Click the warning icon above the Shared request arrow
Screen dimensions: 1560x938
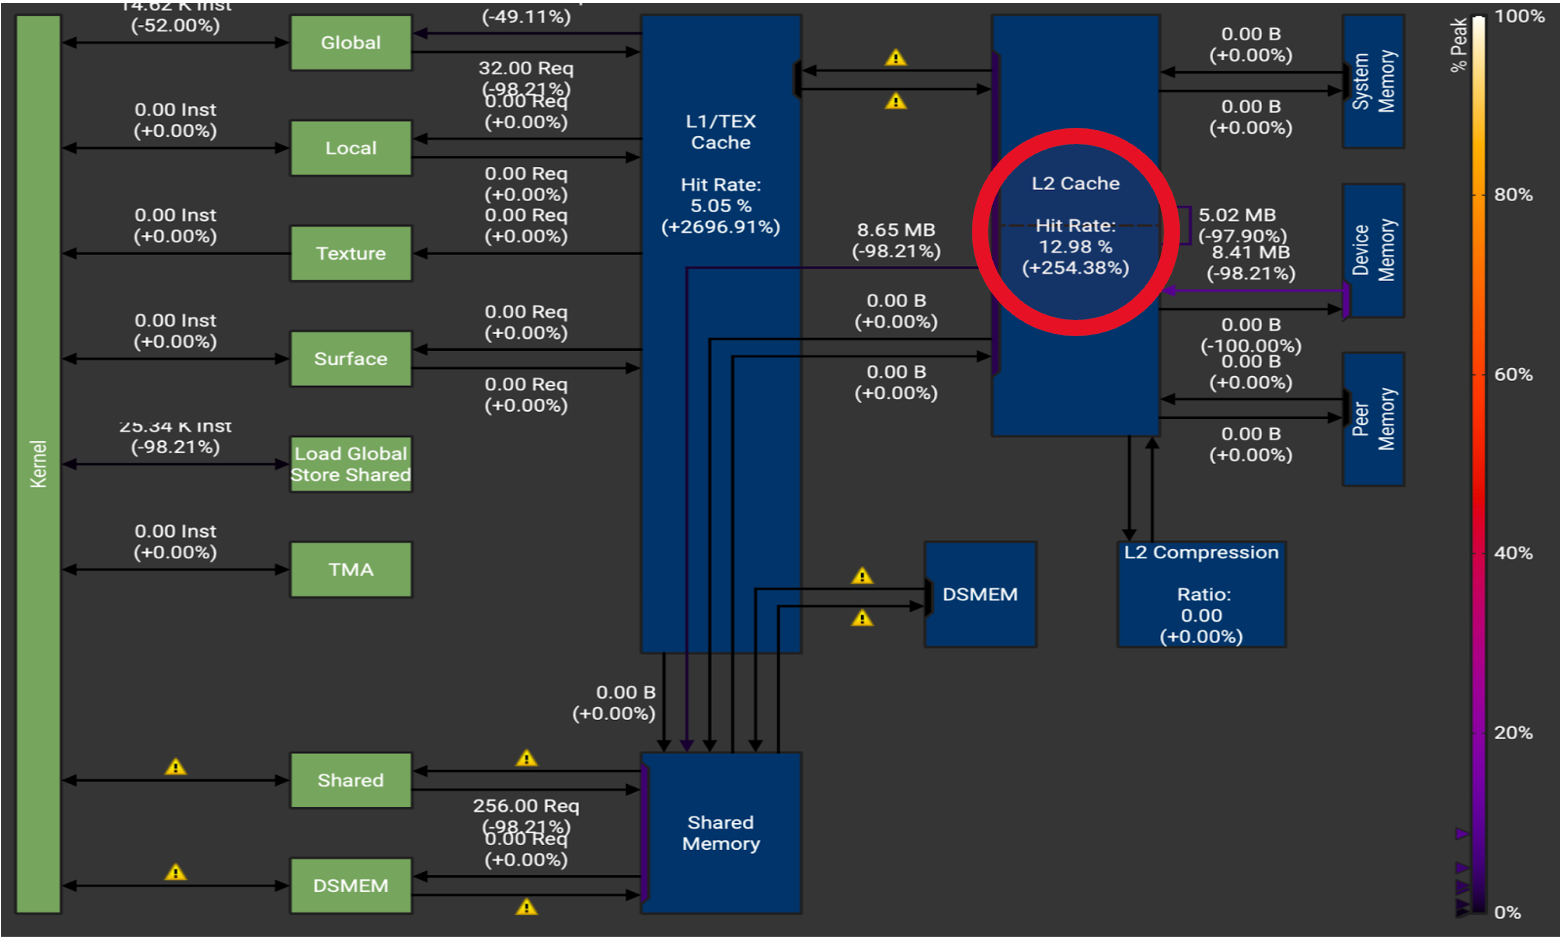pyautogui.click(x=526, y=759)
